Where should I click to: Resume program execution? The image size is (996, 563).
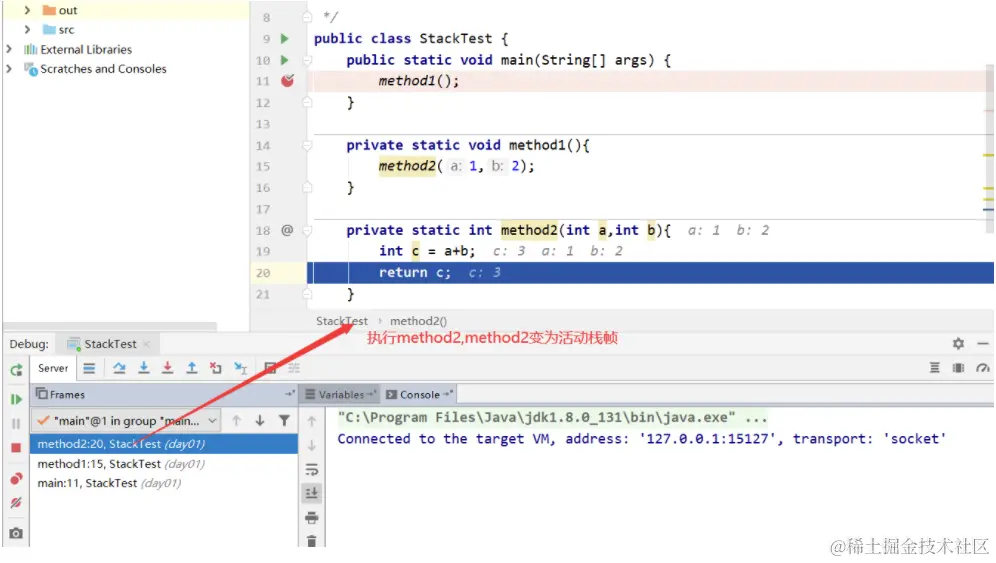[x=17, y=399]
